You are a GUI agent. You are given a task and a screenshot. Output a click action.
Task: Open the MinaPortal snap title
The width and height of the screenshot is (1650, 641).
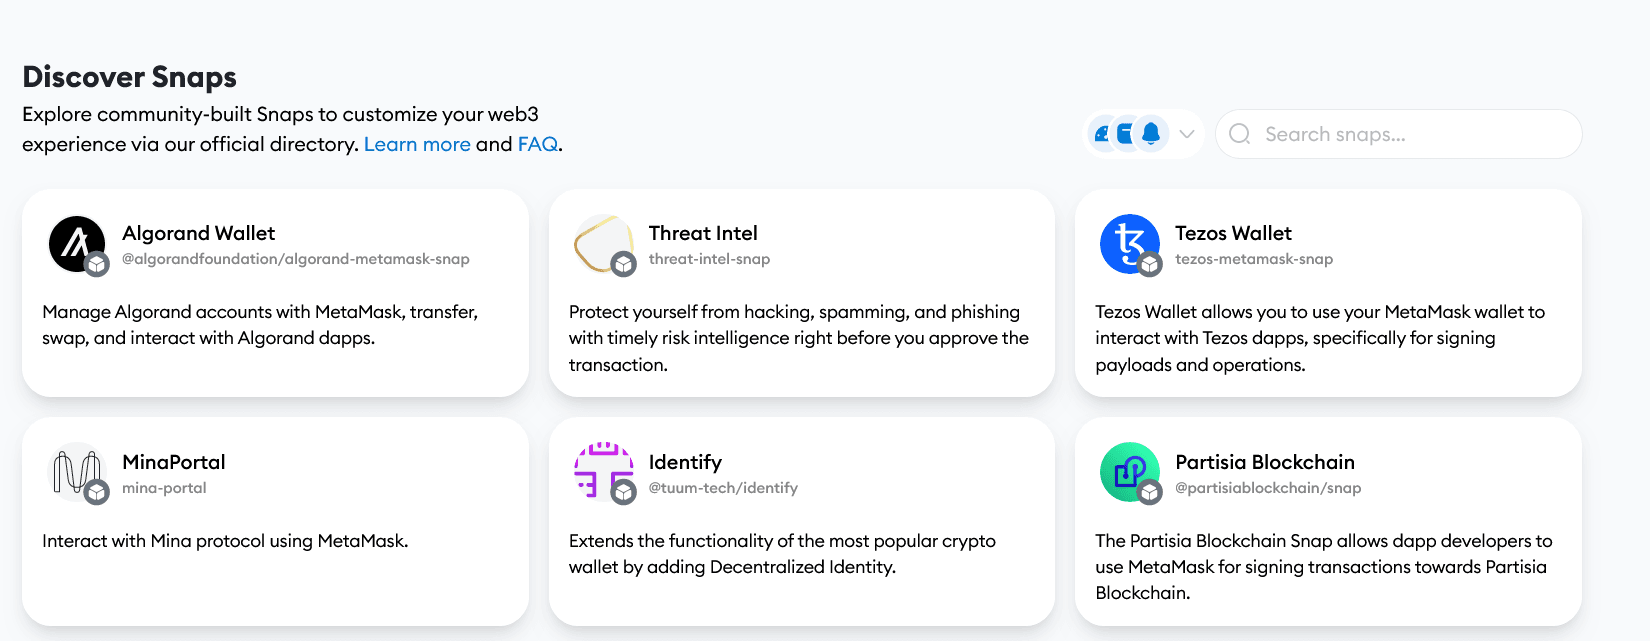[x=174, y=462]
